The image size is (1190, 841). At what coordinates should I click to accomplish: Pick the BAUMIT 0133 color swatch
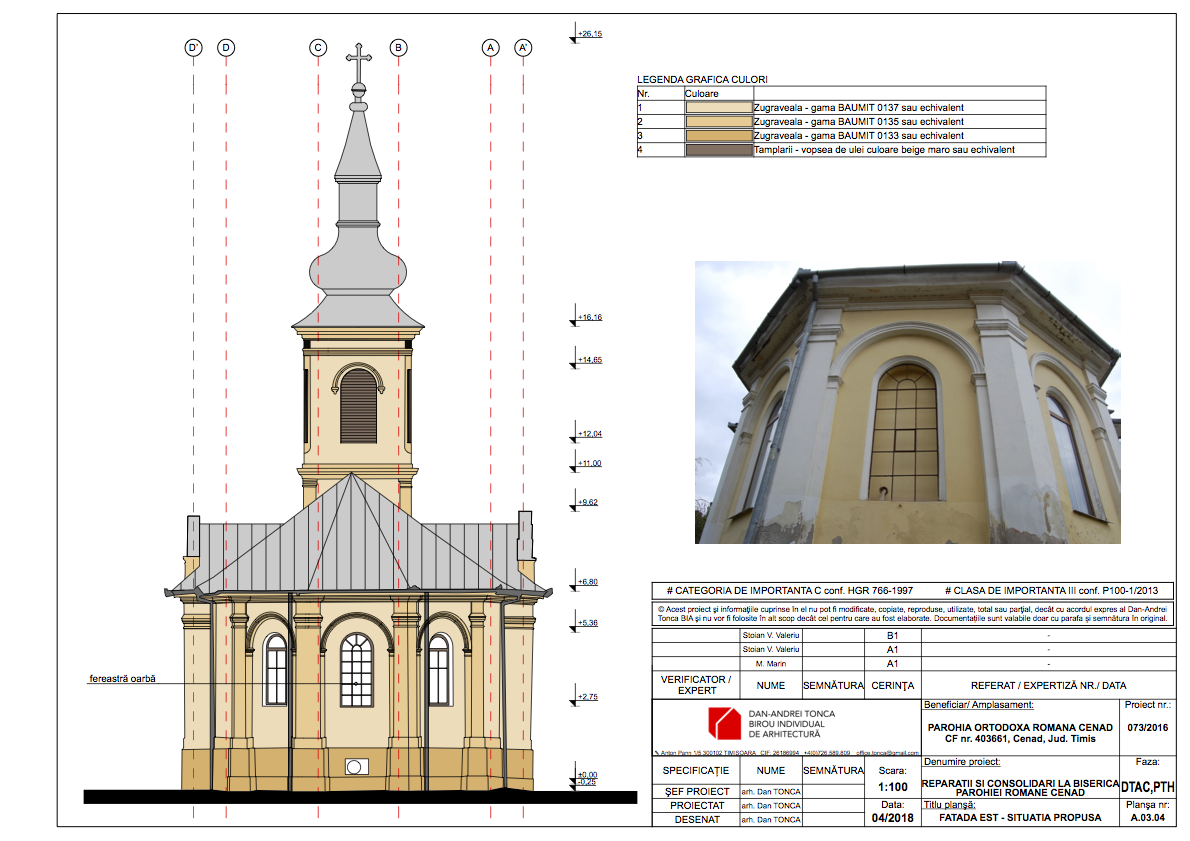[x=718, y=136]
